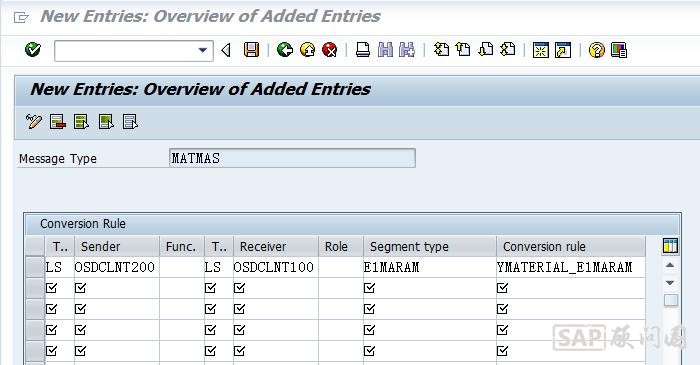
Task: Print using the printer icon
Action: tap(363, 50)
